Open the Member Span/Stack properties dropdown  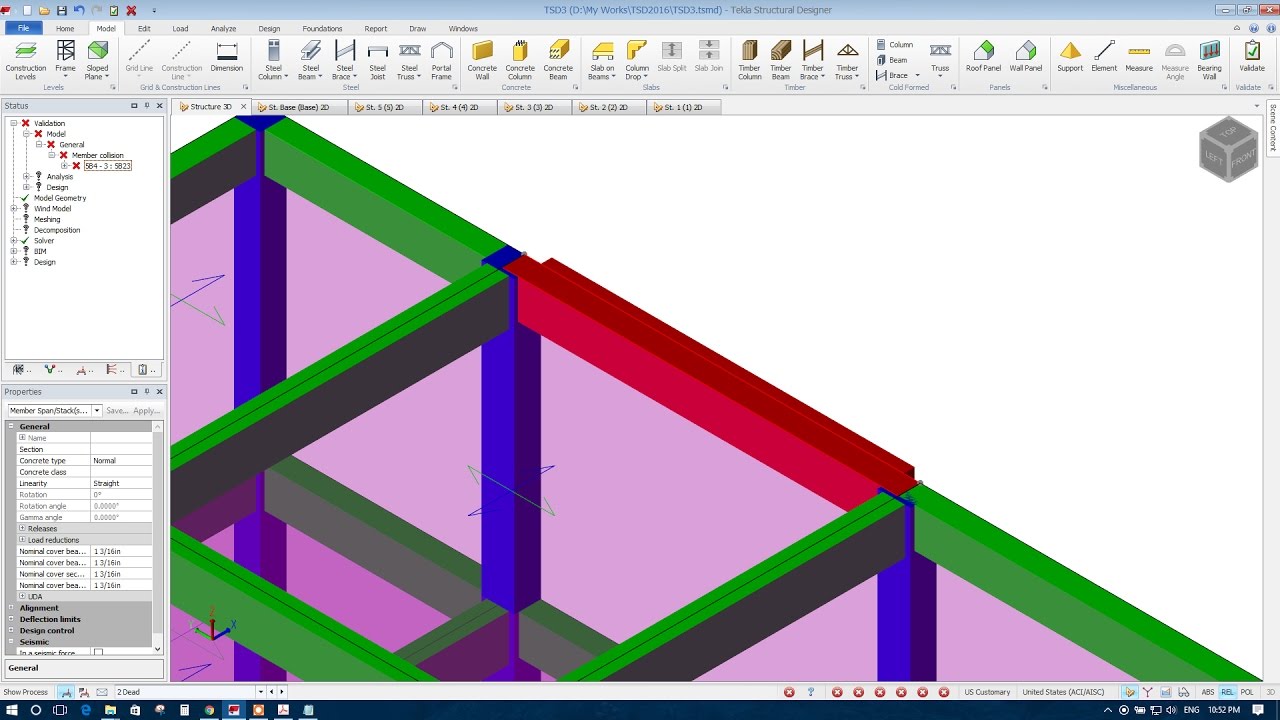coord(96,410)
